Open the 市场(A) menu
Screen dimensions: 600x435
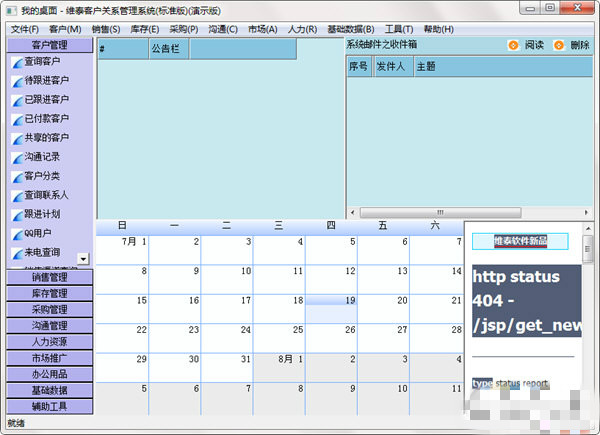point(262,29)
